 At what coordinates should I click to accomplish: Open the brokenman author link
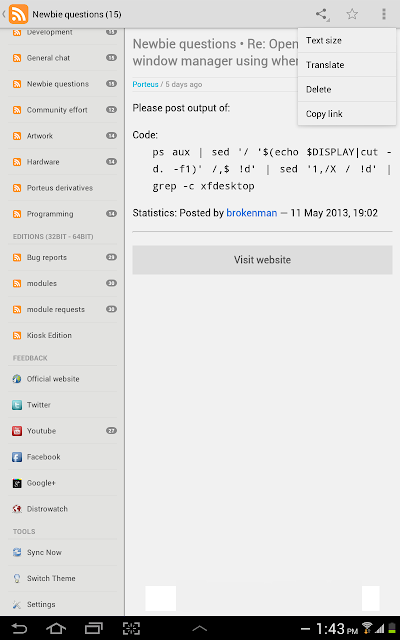tap(251, 213)
